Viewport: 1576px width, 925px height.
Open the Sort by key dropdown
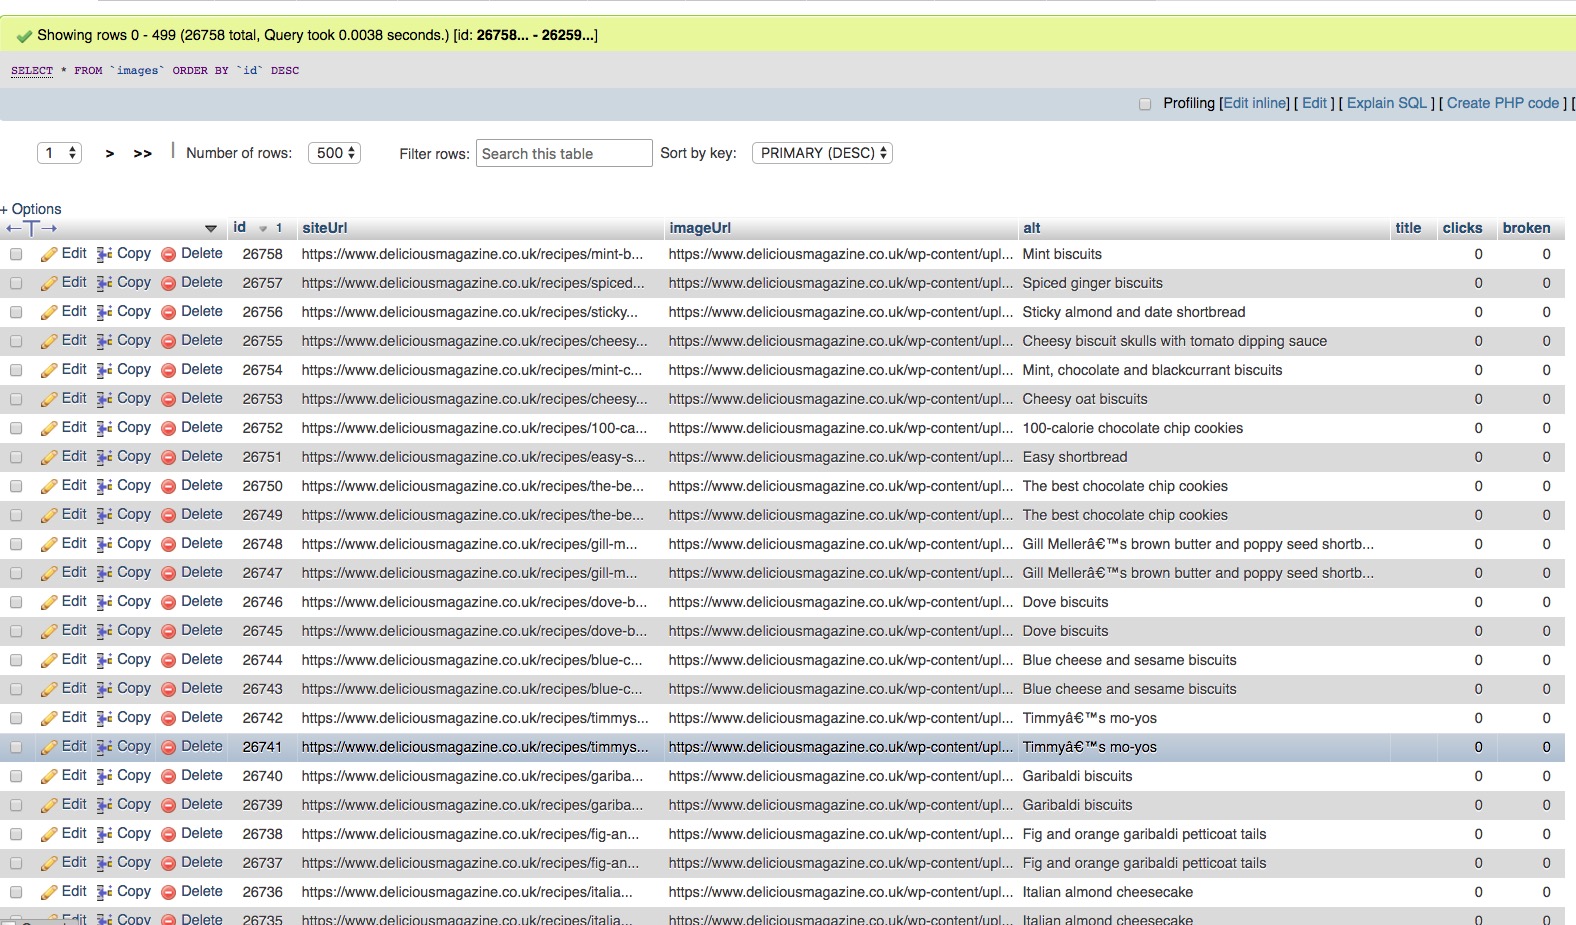(822, 153)
